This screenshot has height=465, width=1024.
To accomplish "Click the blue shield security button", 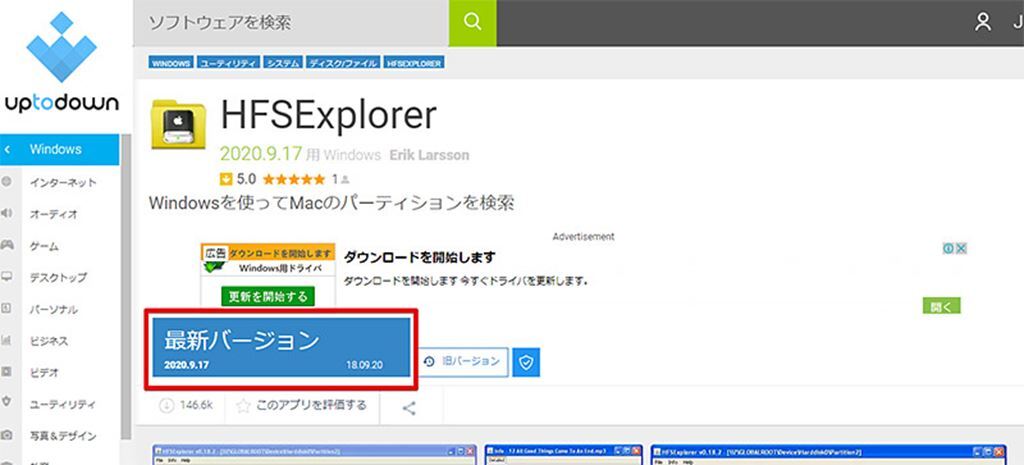I will 526,362.
